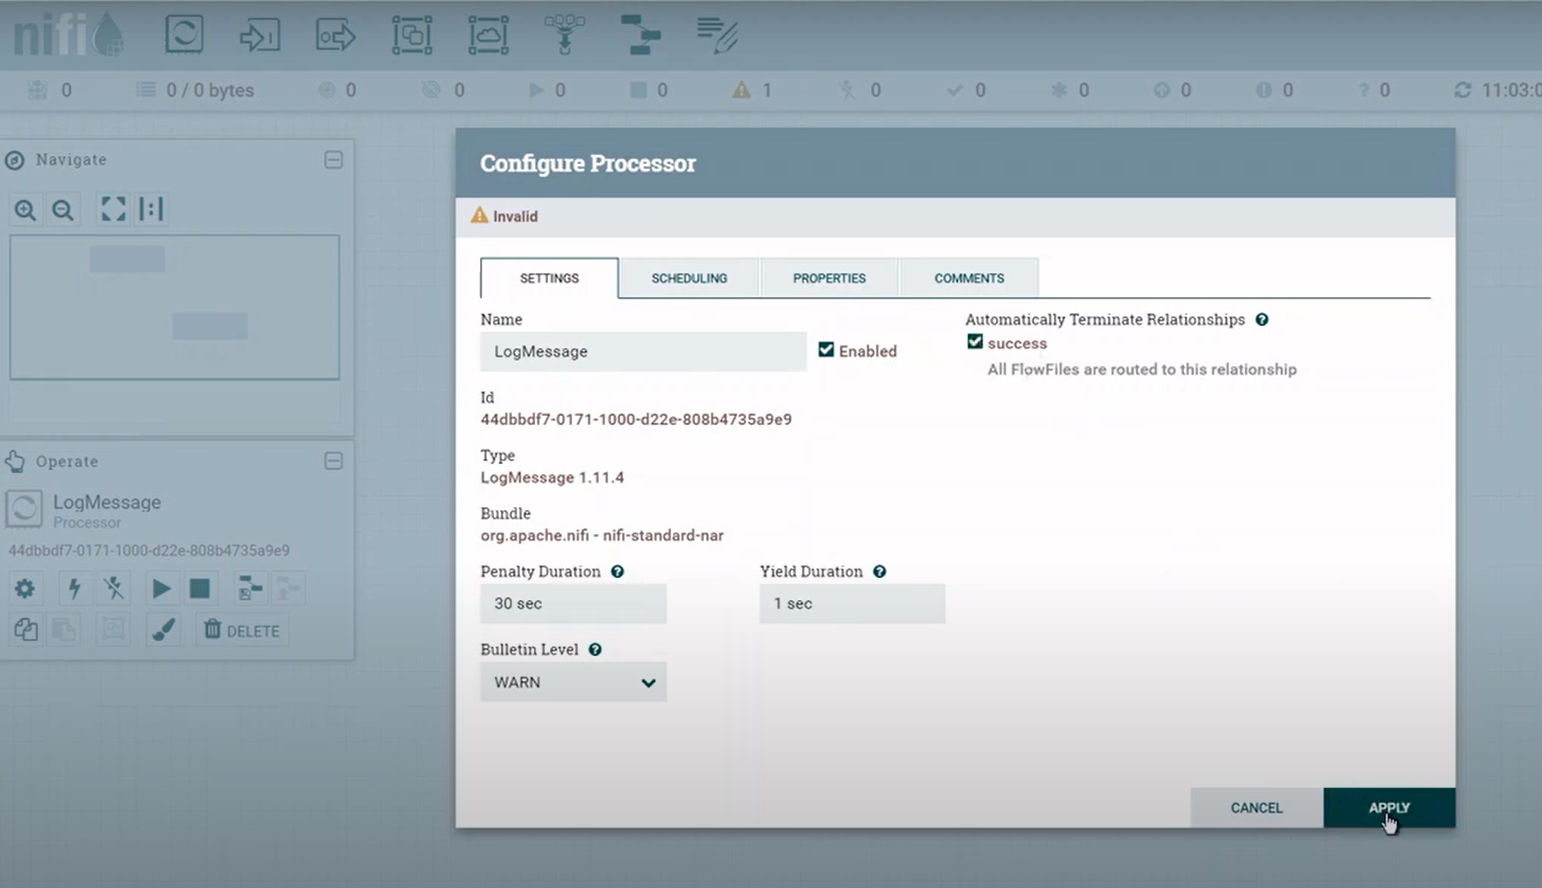1542x888 pixels.
Task: Apply the processor configuration
Action: tap(1389, 807)
